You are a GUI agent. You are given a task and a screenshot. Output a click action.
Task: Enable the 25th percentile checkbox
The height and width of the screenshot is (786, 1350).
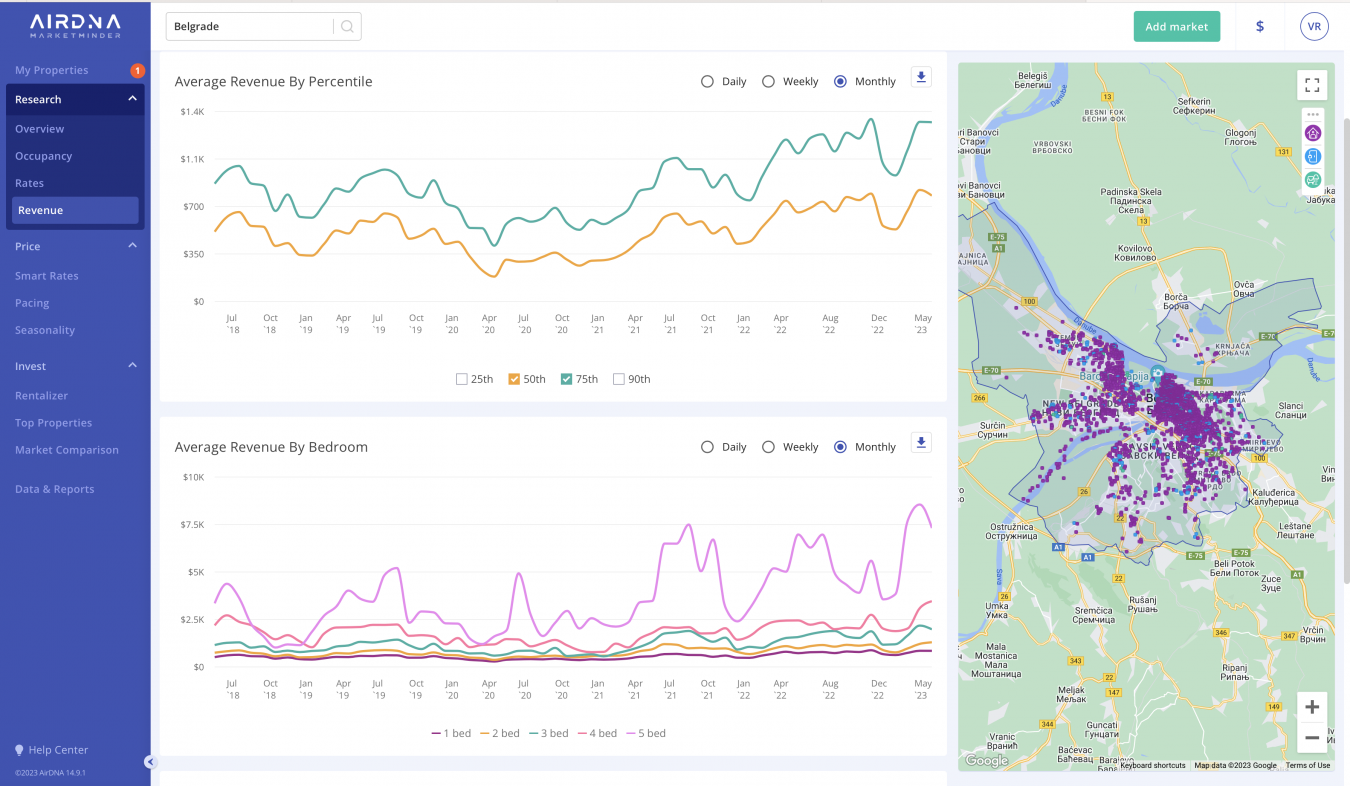click(461, 379)
